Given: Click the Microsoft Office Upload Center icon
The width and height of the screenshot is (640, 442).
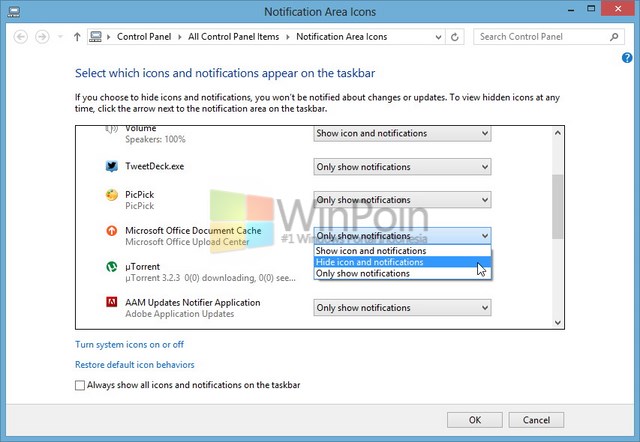Looking at the screenshot, I should (x=111, y=231).
